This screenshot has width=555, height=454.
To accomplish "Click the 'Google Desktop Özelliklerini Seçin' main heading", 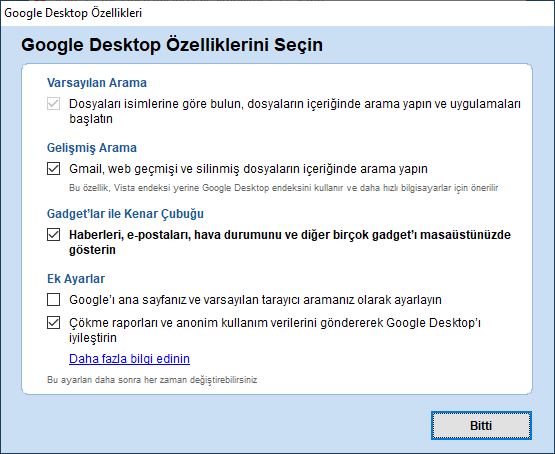I will 172,45.
